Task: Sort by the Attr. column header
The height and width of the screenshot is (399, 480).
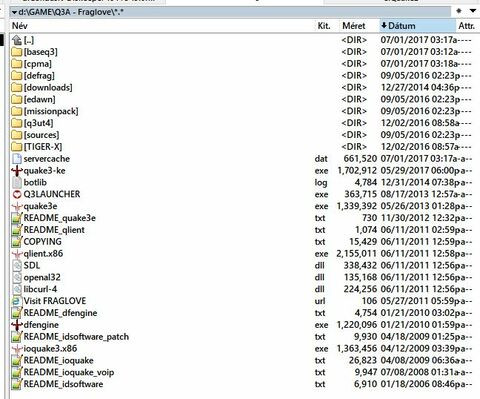Action: tap(466, 26)
